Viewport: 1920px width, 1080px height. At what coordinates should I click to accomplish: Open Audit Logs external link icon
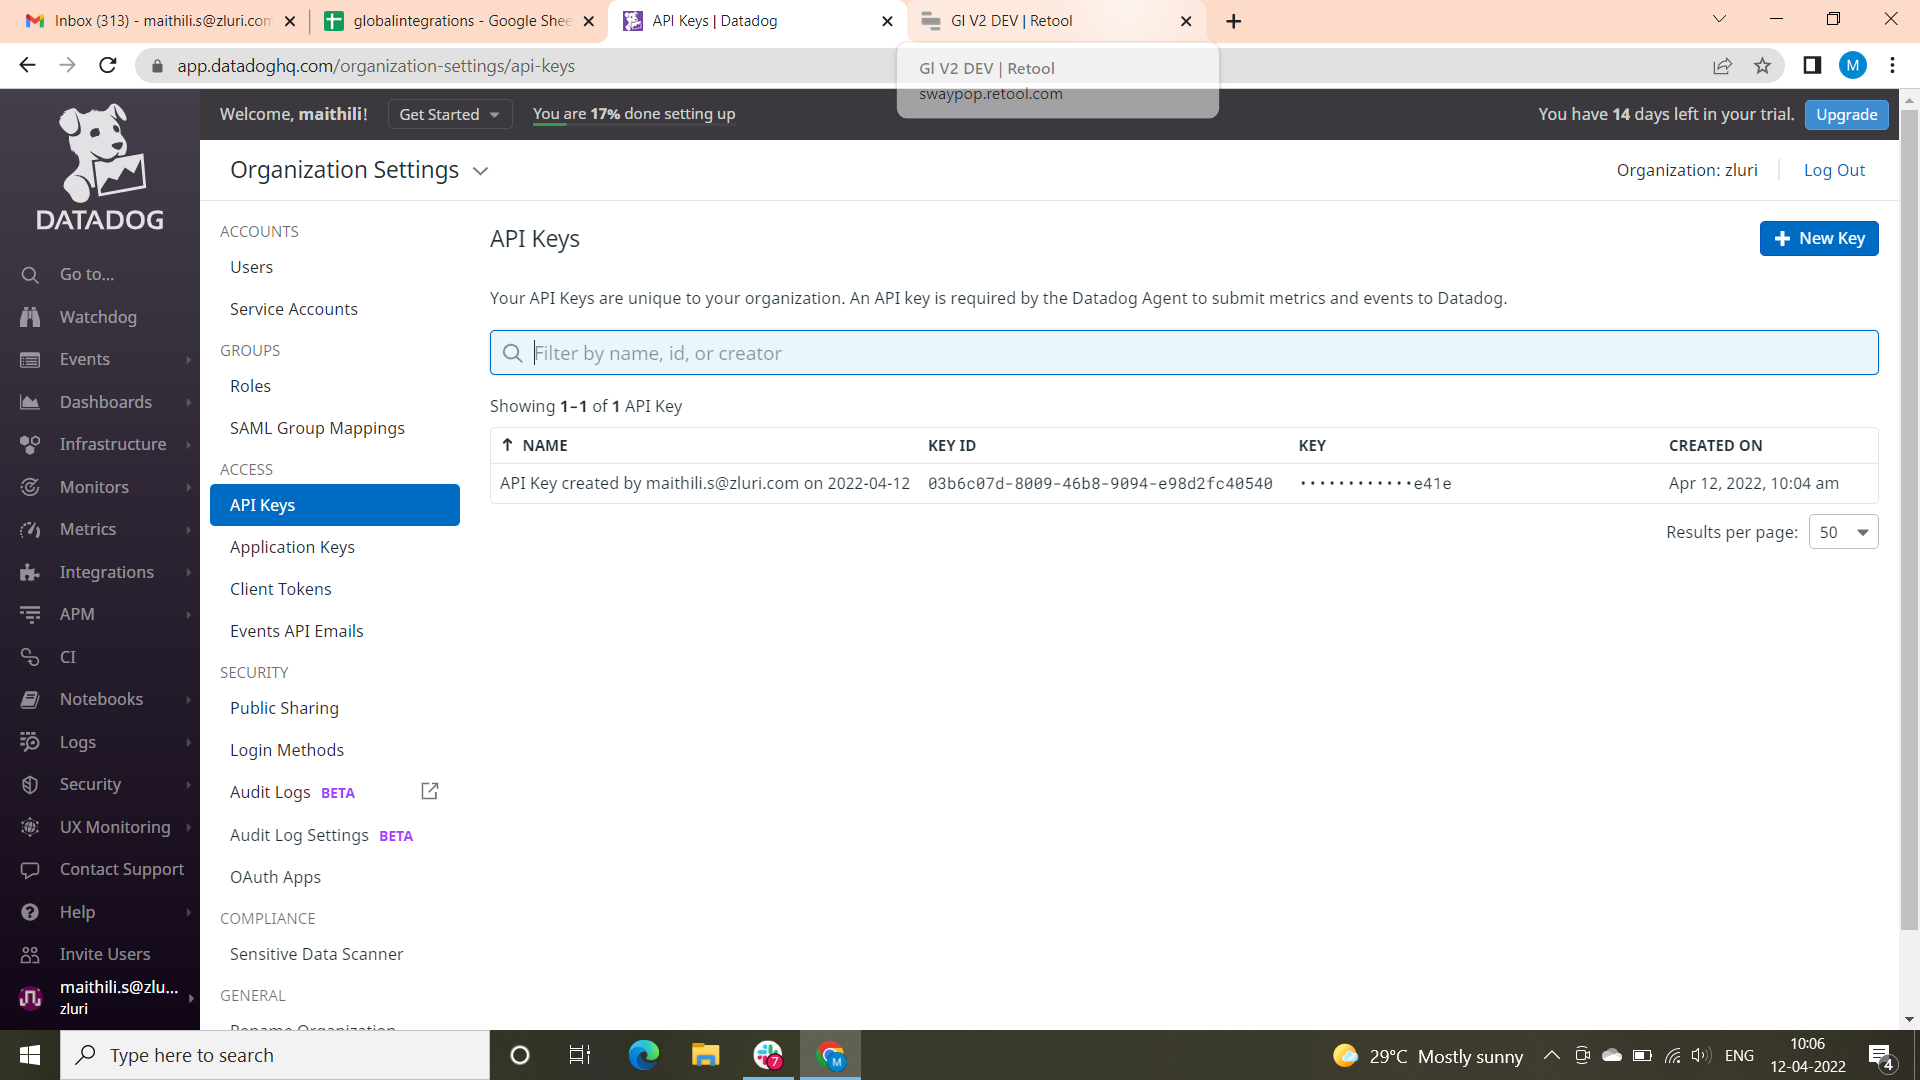pos(430,791)
